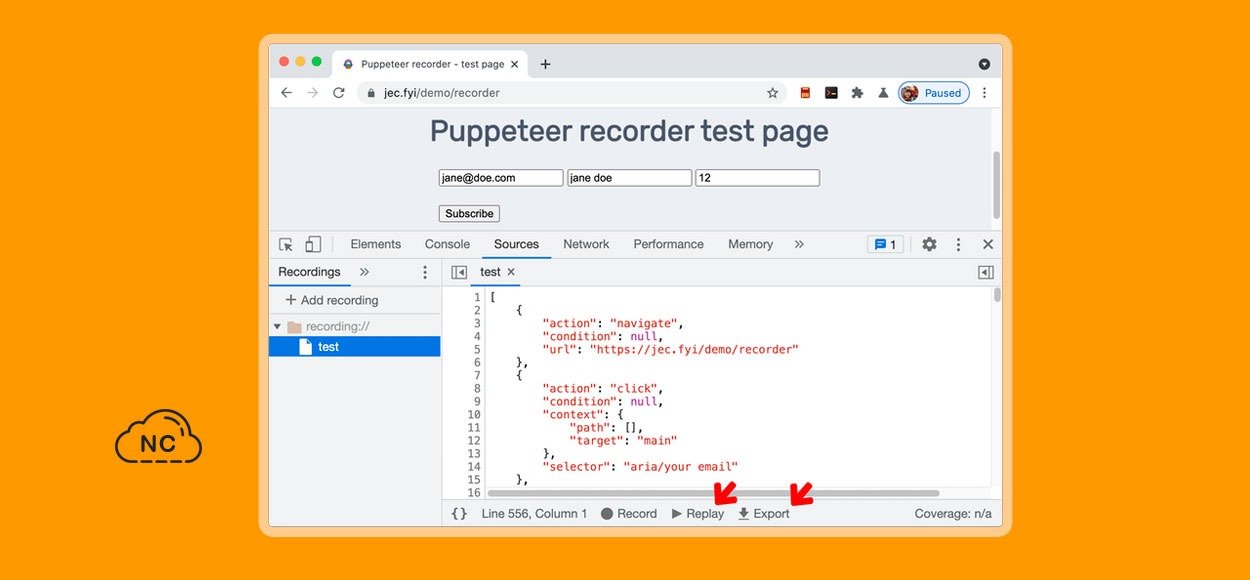1250x580 pixels.
Task: Click line number 10 in gutter
Action: (x=474, y=414)
